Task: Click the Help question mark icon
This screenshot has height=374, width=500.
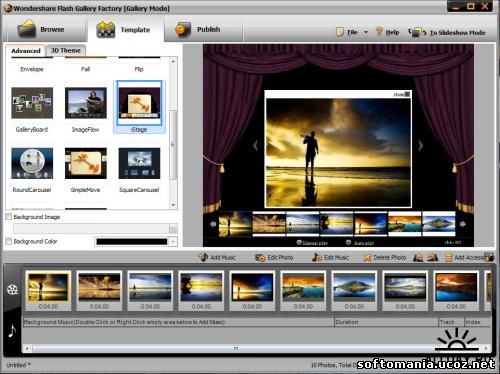Action: click(x=379, y=31)
